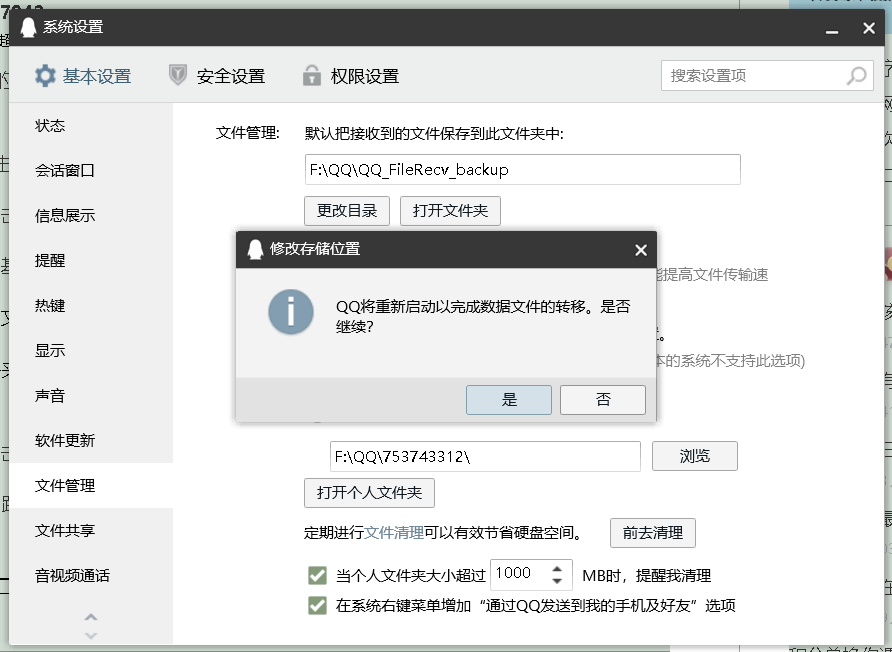Switch to the 基本设置 tab
The width and height of the screenshot is (892, 652).
[83, 76]
